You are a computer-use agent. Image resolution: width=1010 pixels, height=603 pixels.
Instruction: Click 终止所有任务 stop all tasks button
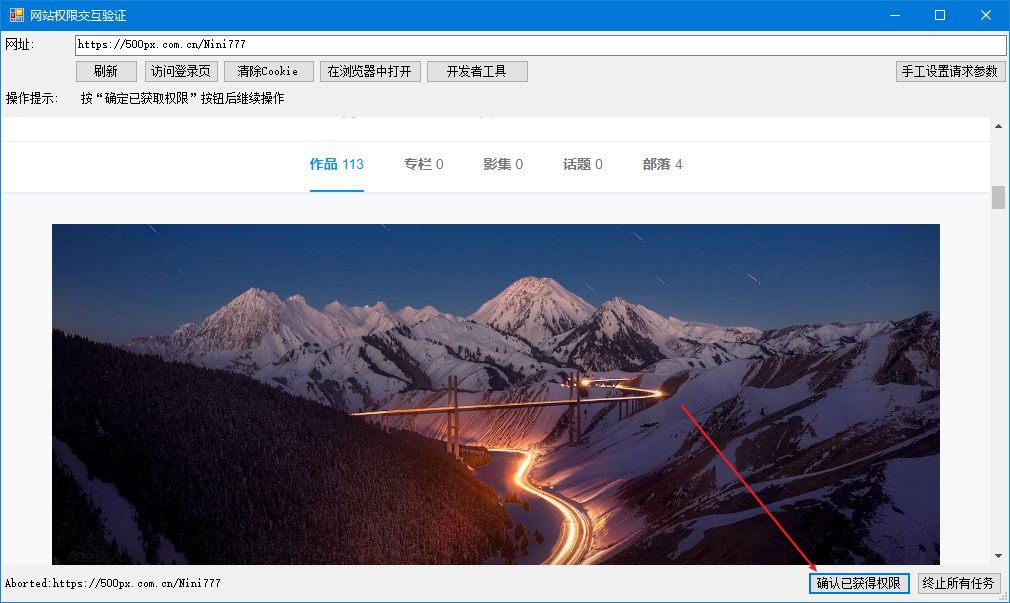tap(958, 583)
